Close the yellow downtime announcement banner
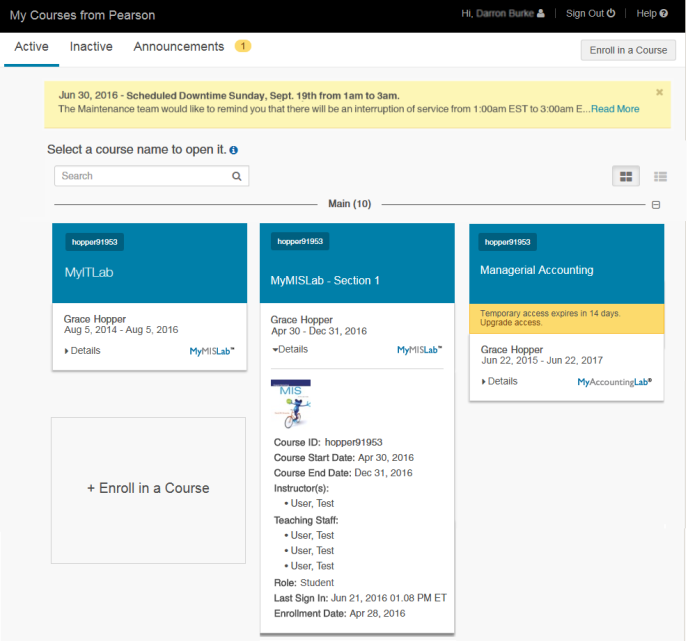Screen dimensions: 688x641 (659, 92)
